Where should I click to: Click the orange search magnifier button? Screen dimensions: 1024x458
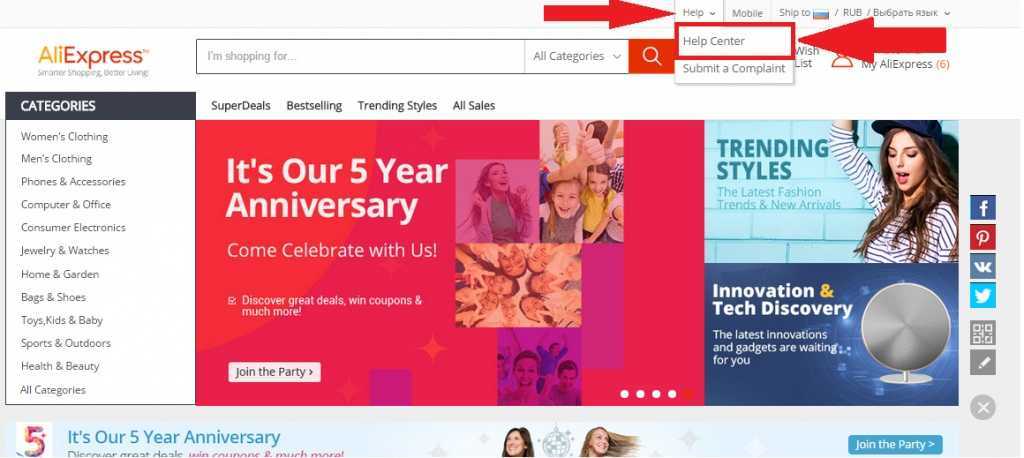point(651,56)
